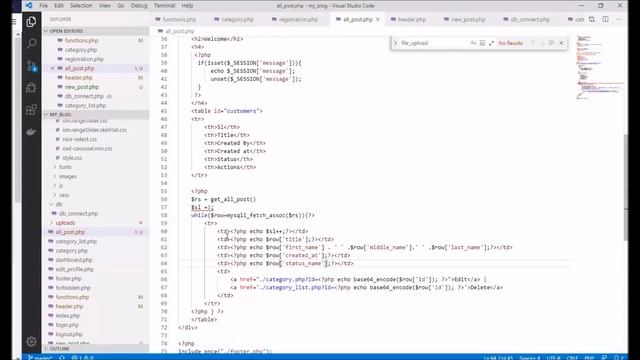The image size is (640, 360).
Task: Toggle Match Case in find widget
Action: [x=473, y=43]
